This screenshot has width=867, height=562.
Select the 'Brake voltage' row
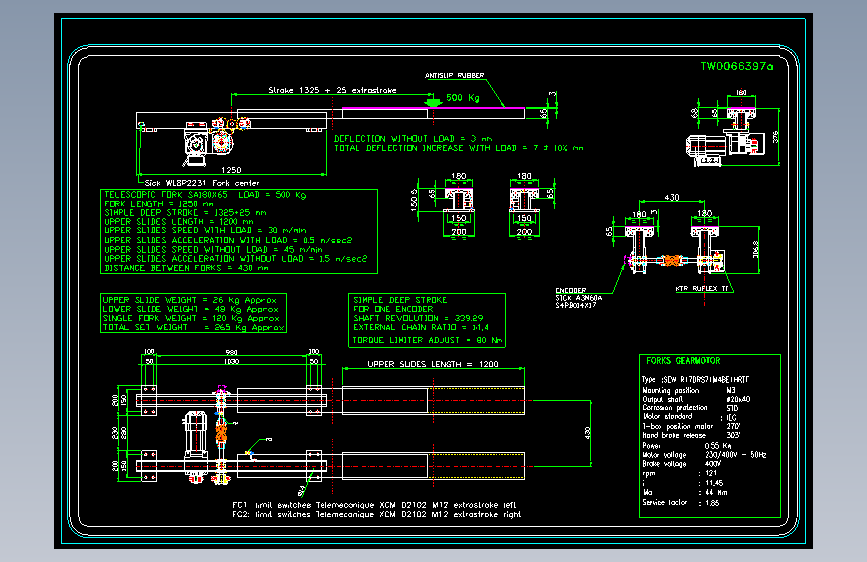(681, 464)
